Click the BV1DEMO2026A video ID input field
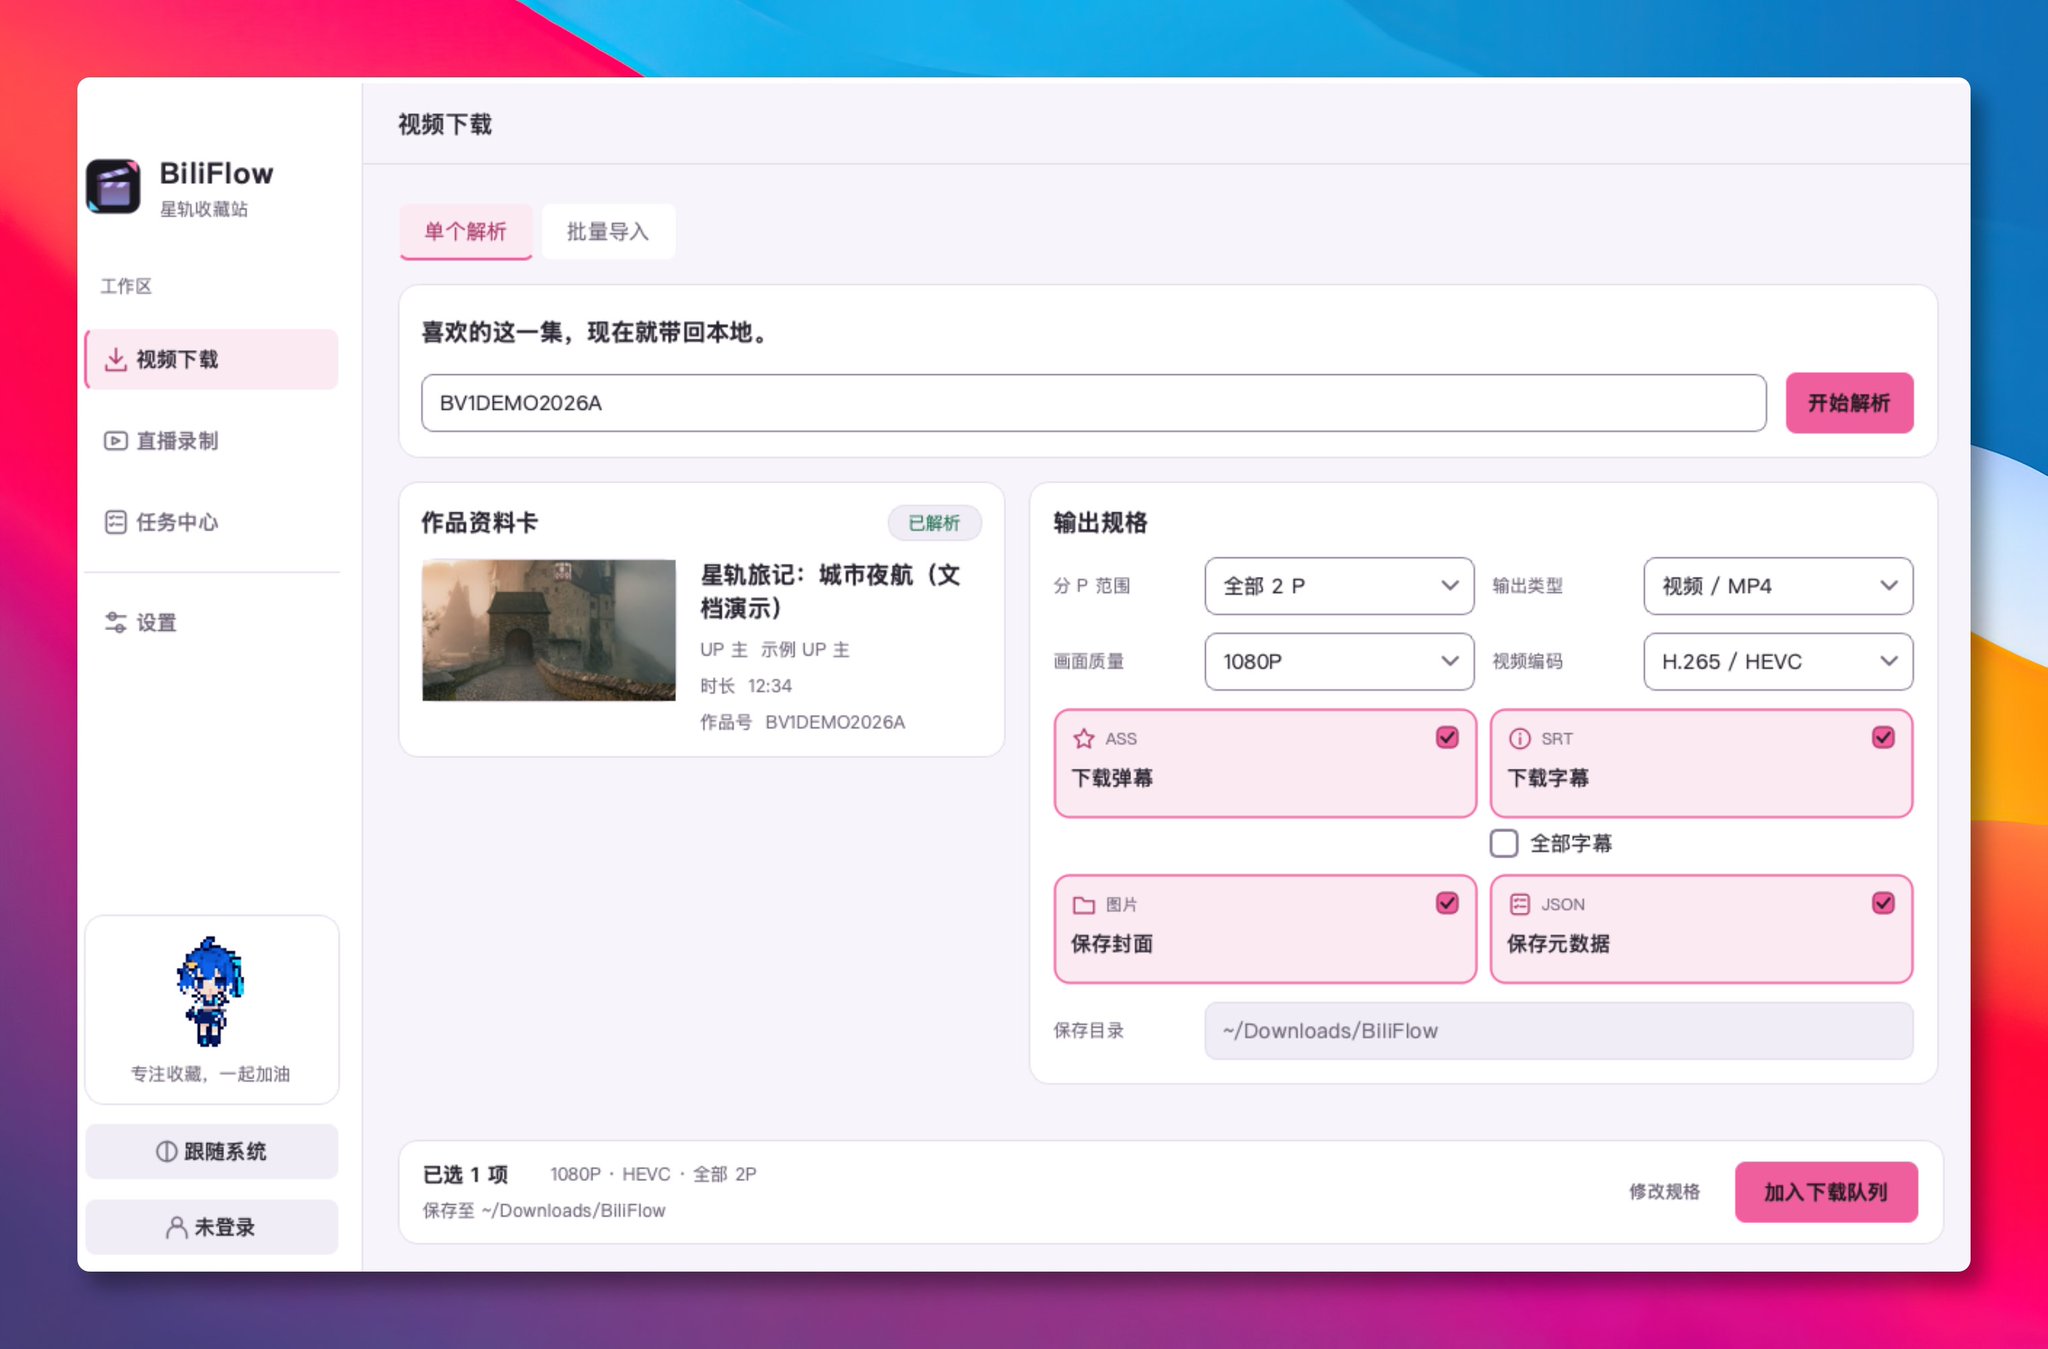 coord(1094,403)
